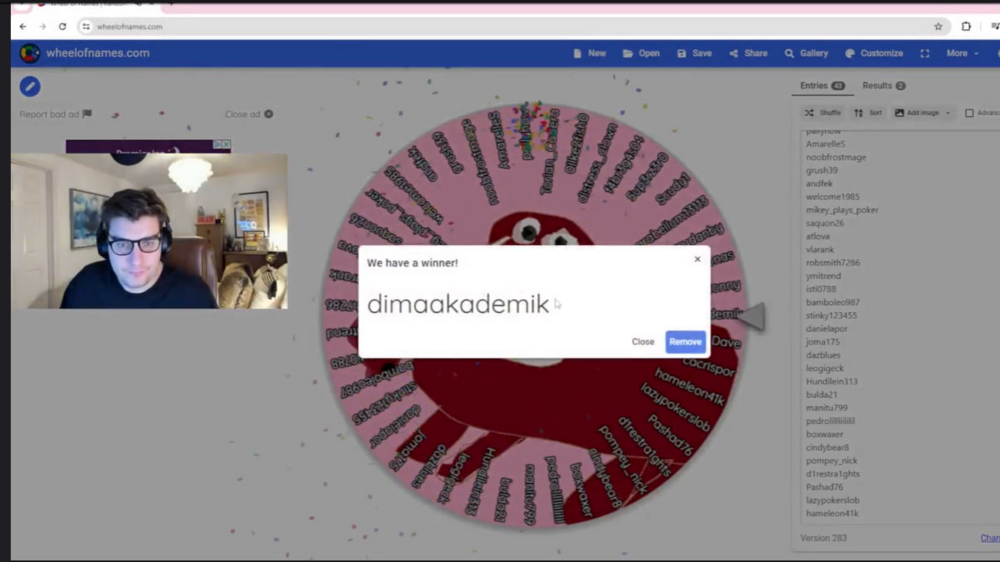Open a saved wheel

[x=641, y=54]
